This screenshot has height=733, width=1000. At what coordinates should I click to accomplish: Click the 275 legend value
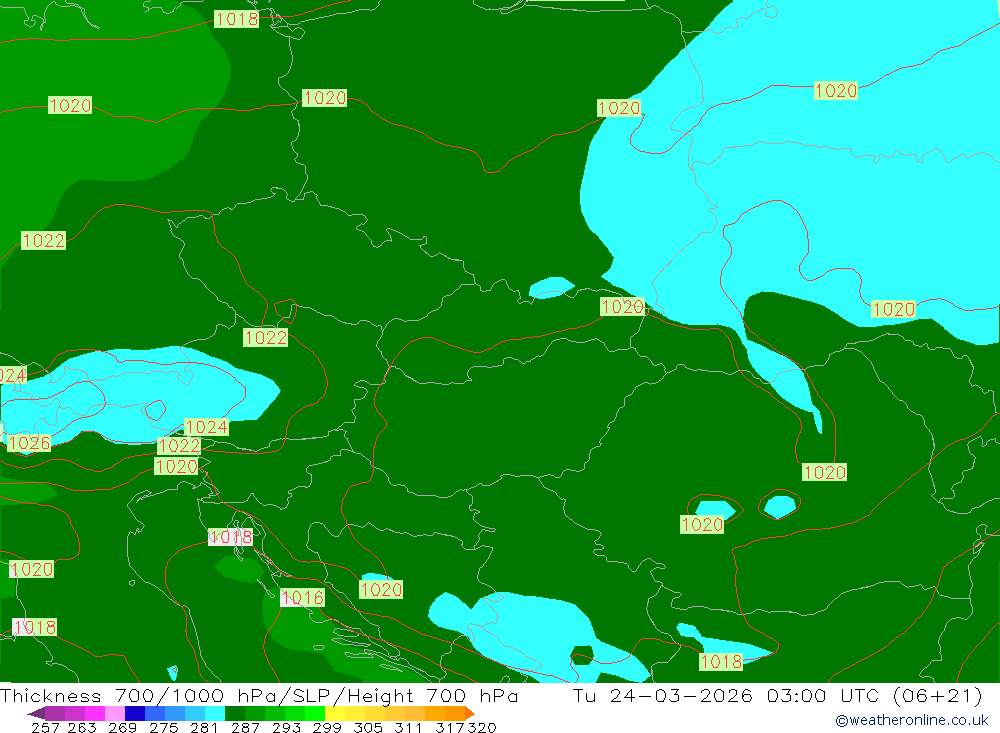[x=163, y=727]
